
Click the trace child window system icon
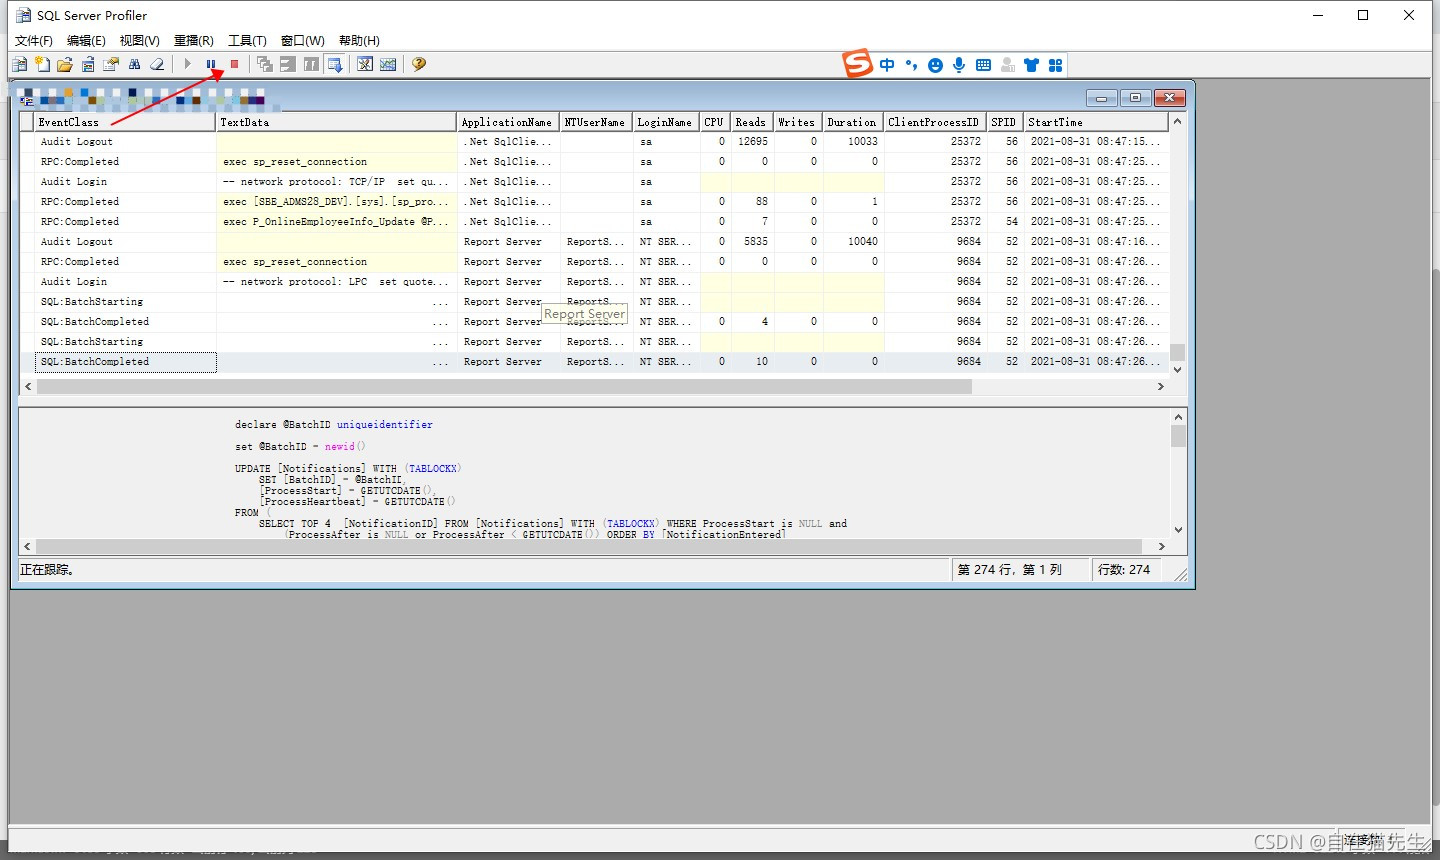point(26,98)
